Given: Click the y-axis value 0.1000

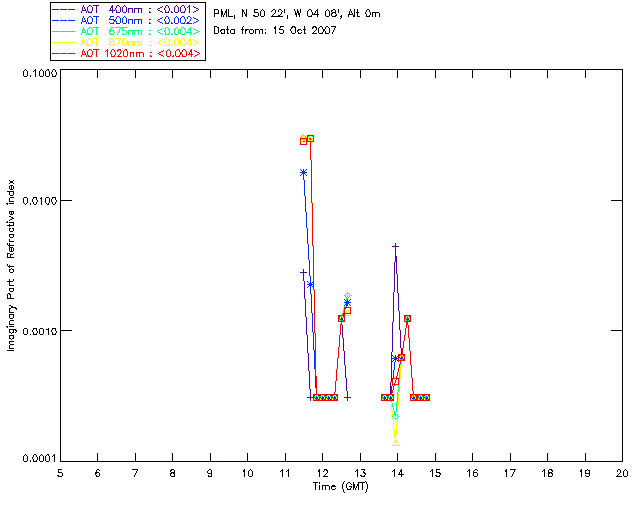Looking at the screenshot, I should point(40,73).
